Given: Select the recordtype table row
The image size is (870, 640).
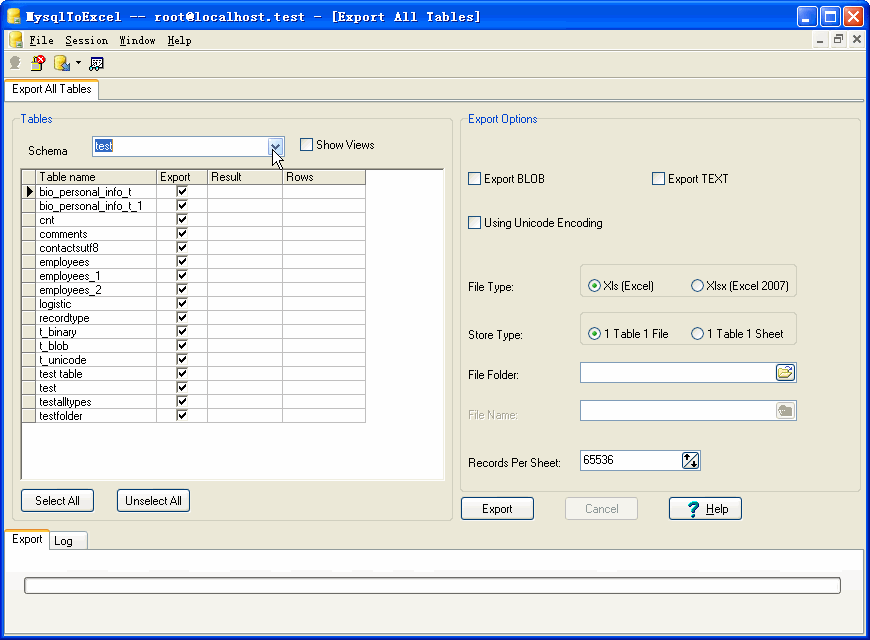Looking at the screenshot, I should [194, 318].
